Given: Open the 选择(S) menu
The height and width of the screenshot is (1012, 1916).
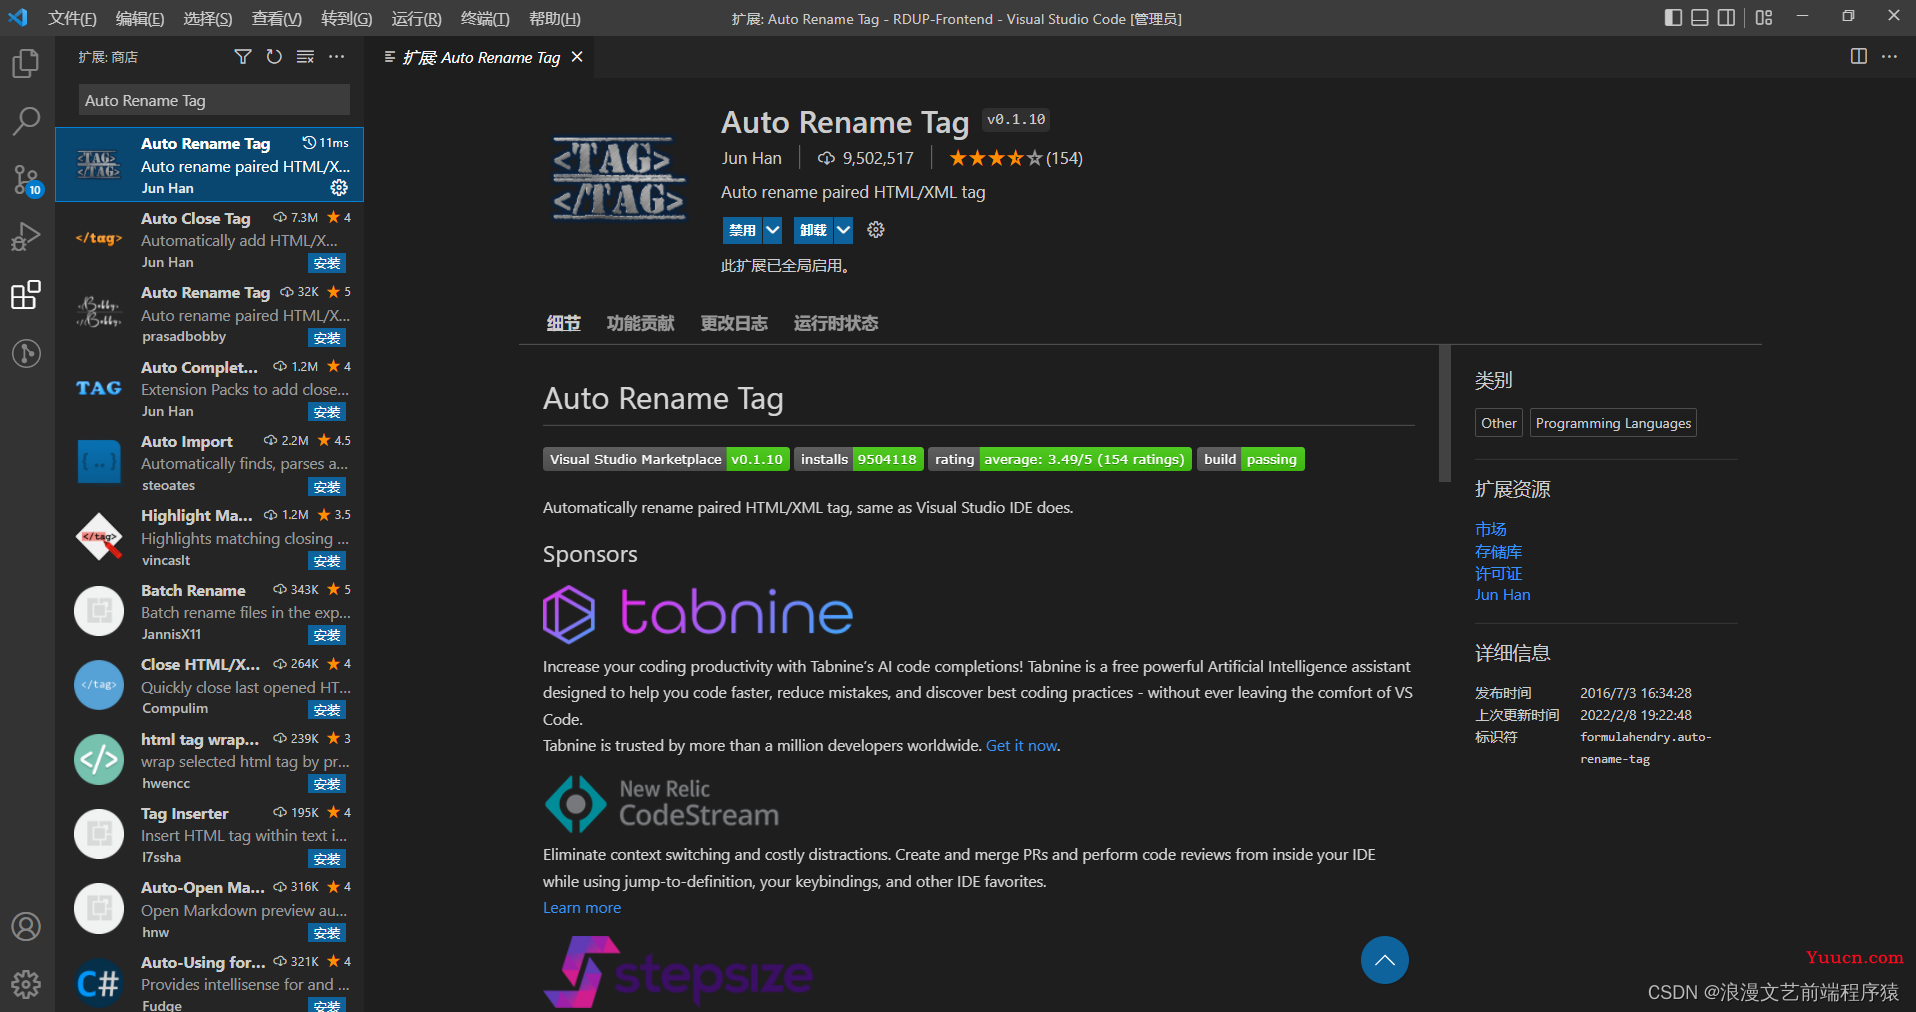Looking at the screenshot, I should tap(208, 19).
